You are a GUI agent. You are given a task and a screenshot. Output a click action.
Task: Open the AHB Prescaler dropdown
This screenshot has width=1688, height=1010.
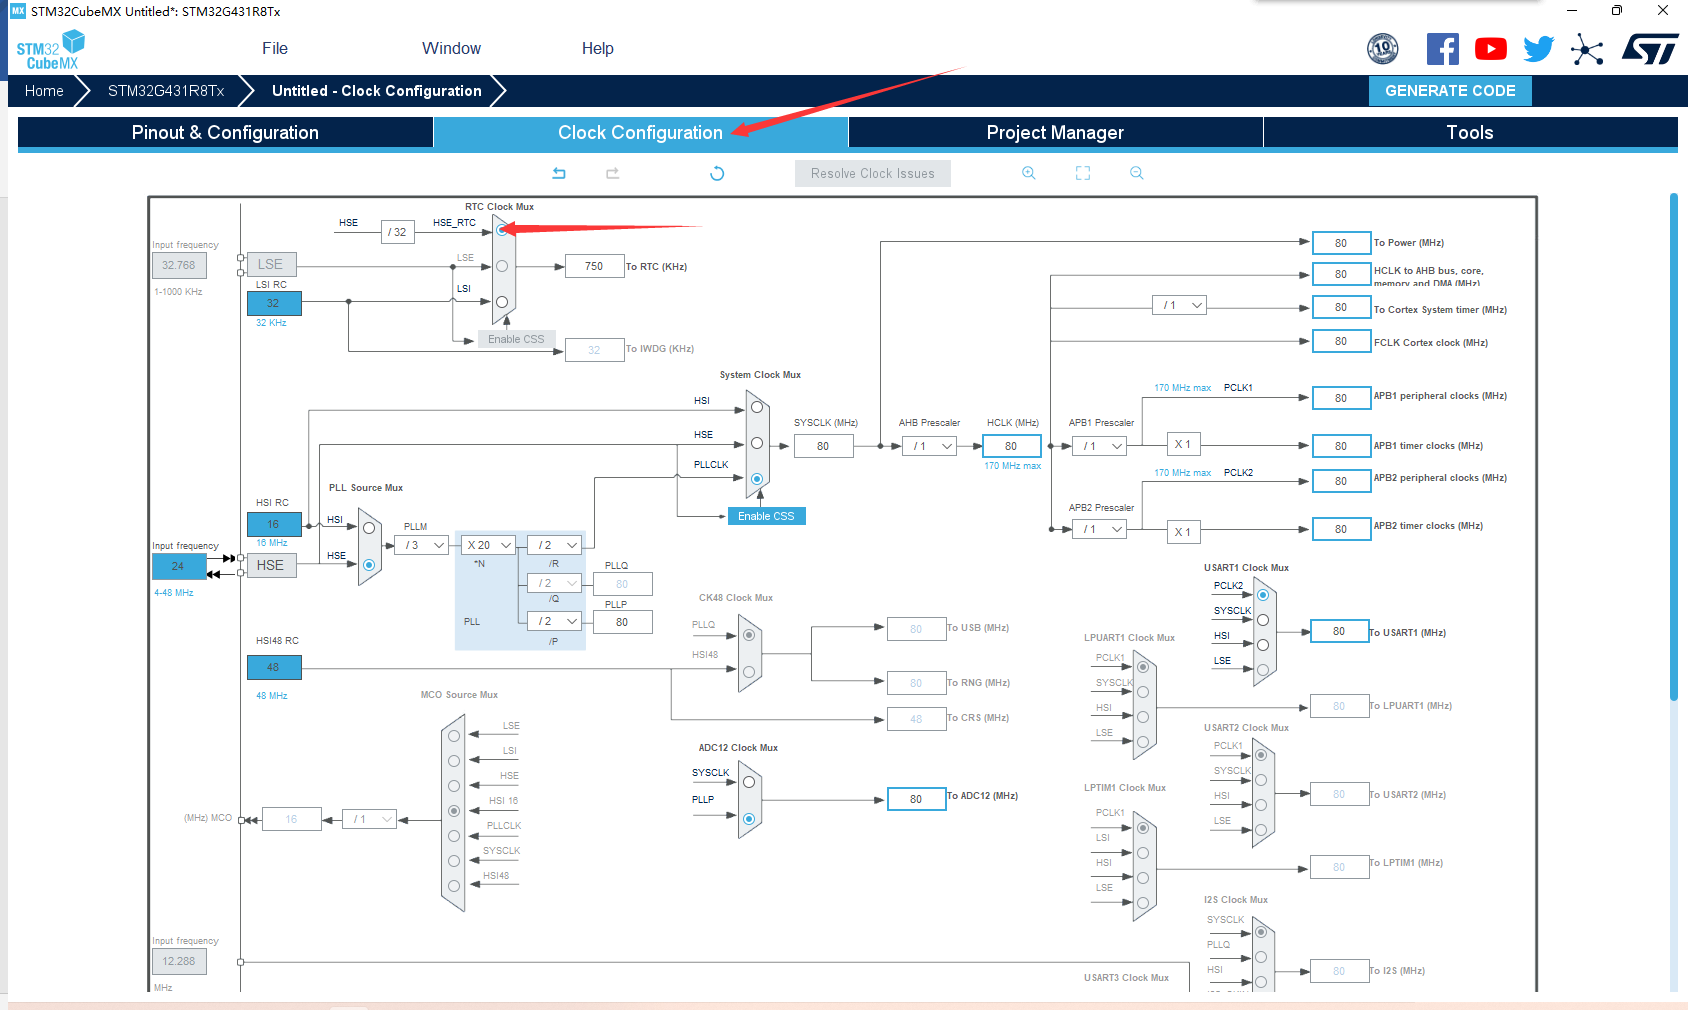coord(931,446)
